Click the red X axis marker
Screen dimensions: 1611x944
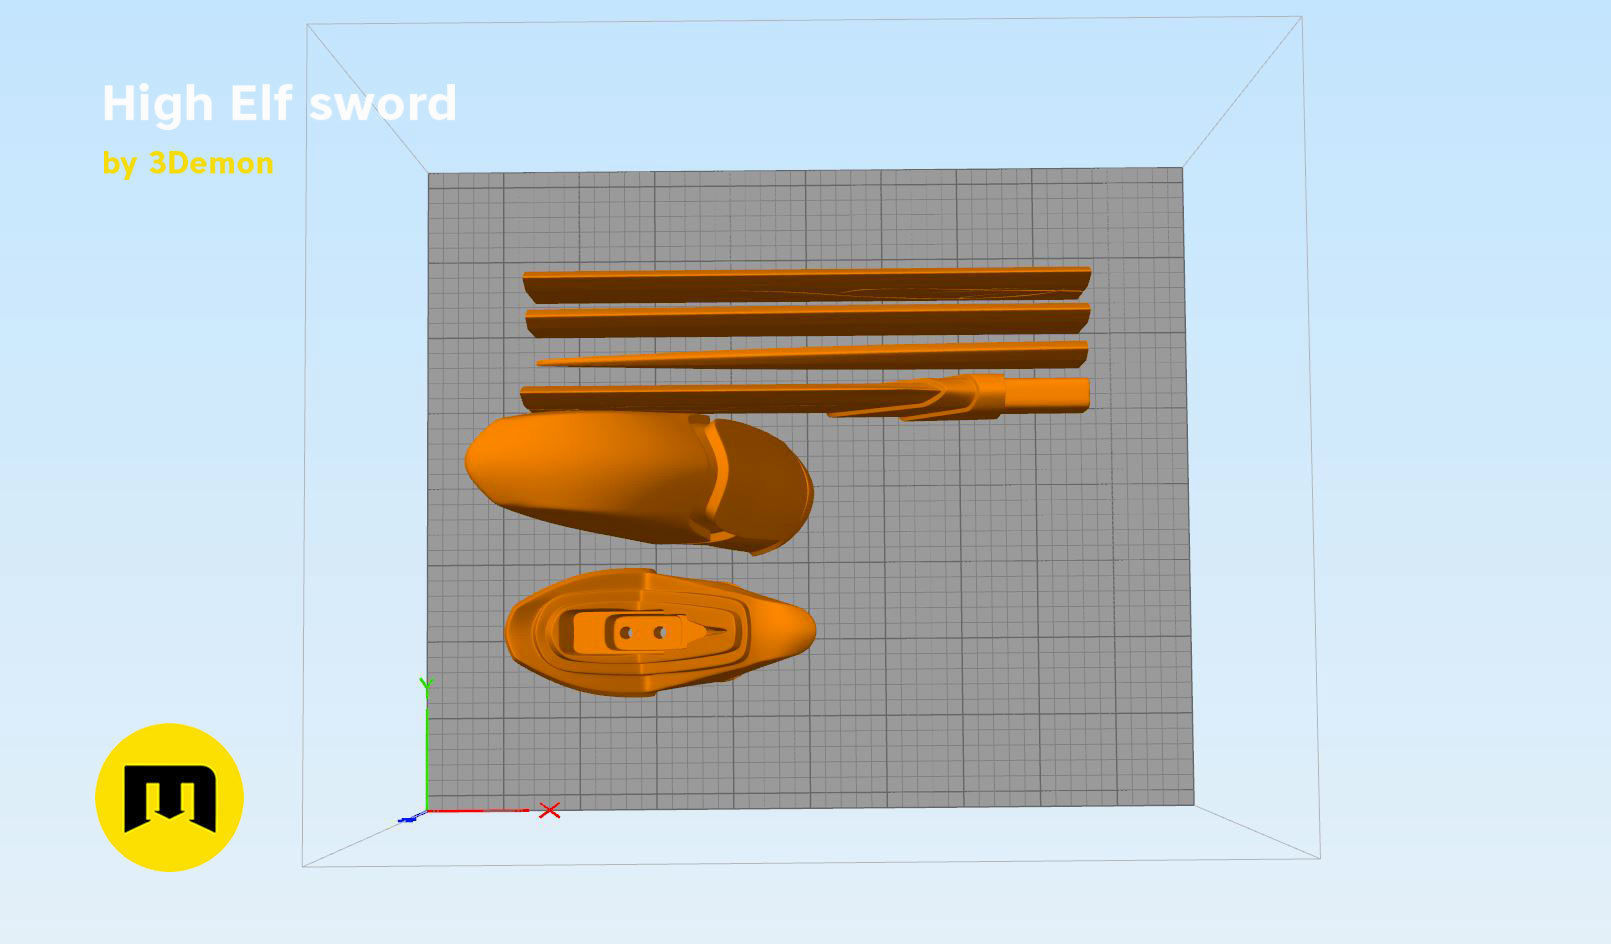point(549,810)
